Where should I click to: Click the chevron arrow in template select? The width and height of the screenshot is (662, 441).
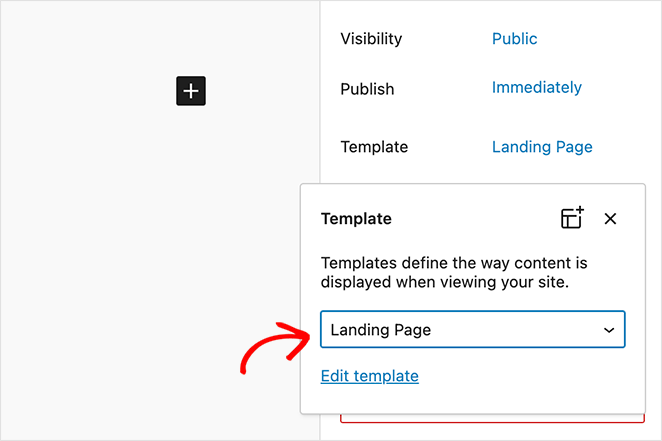pos(609,329)
